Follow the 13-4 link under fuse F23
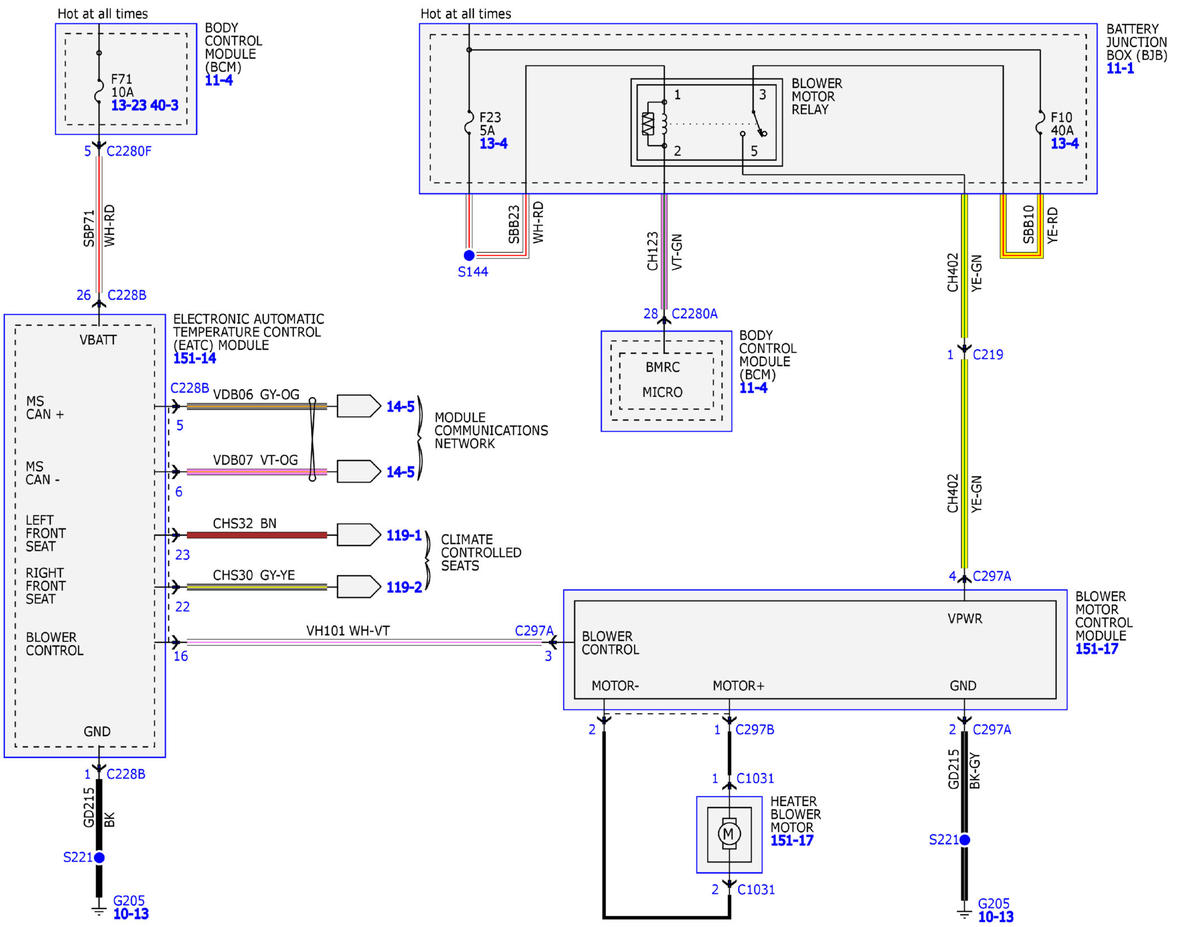The image size is (1200, 927). coord(493,144)
